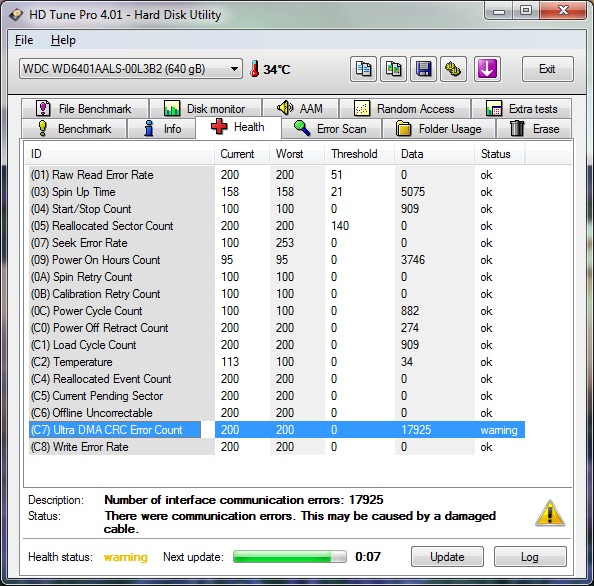Click the Status column header
This screenshot has height=586, width=594.
(500, 154)
